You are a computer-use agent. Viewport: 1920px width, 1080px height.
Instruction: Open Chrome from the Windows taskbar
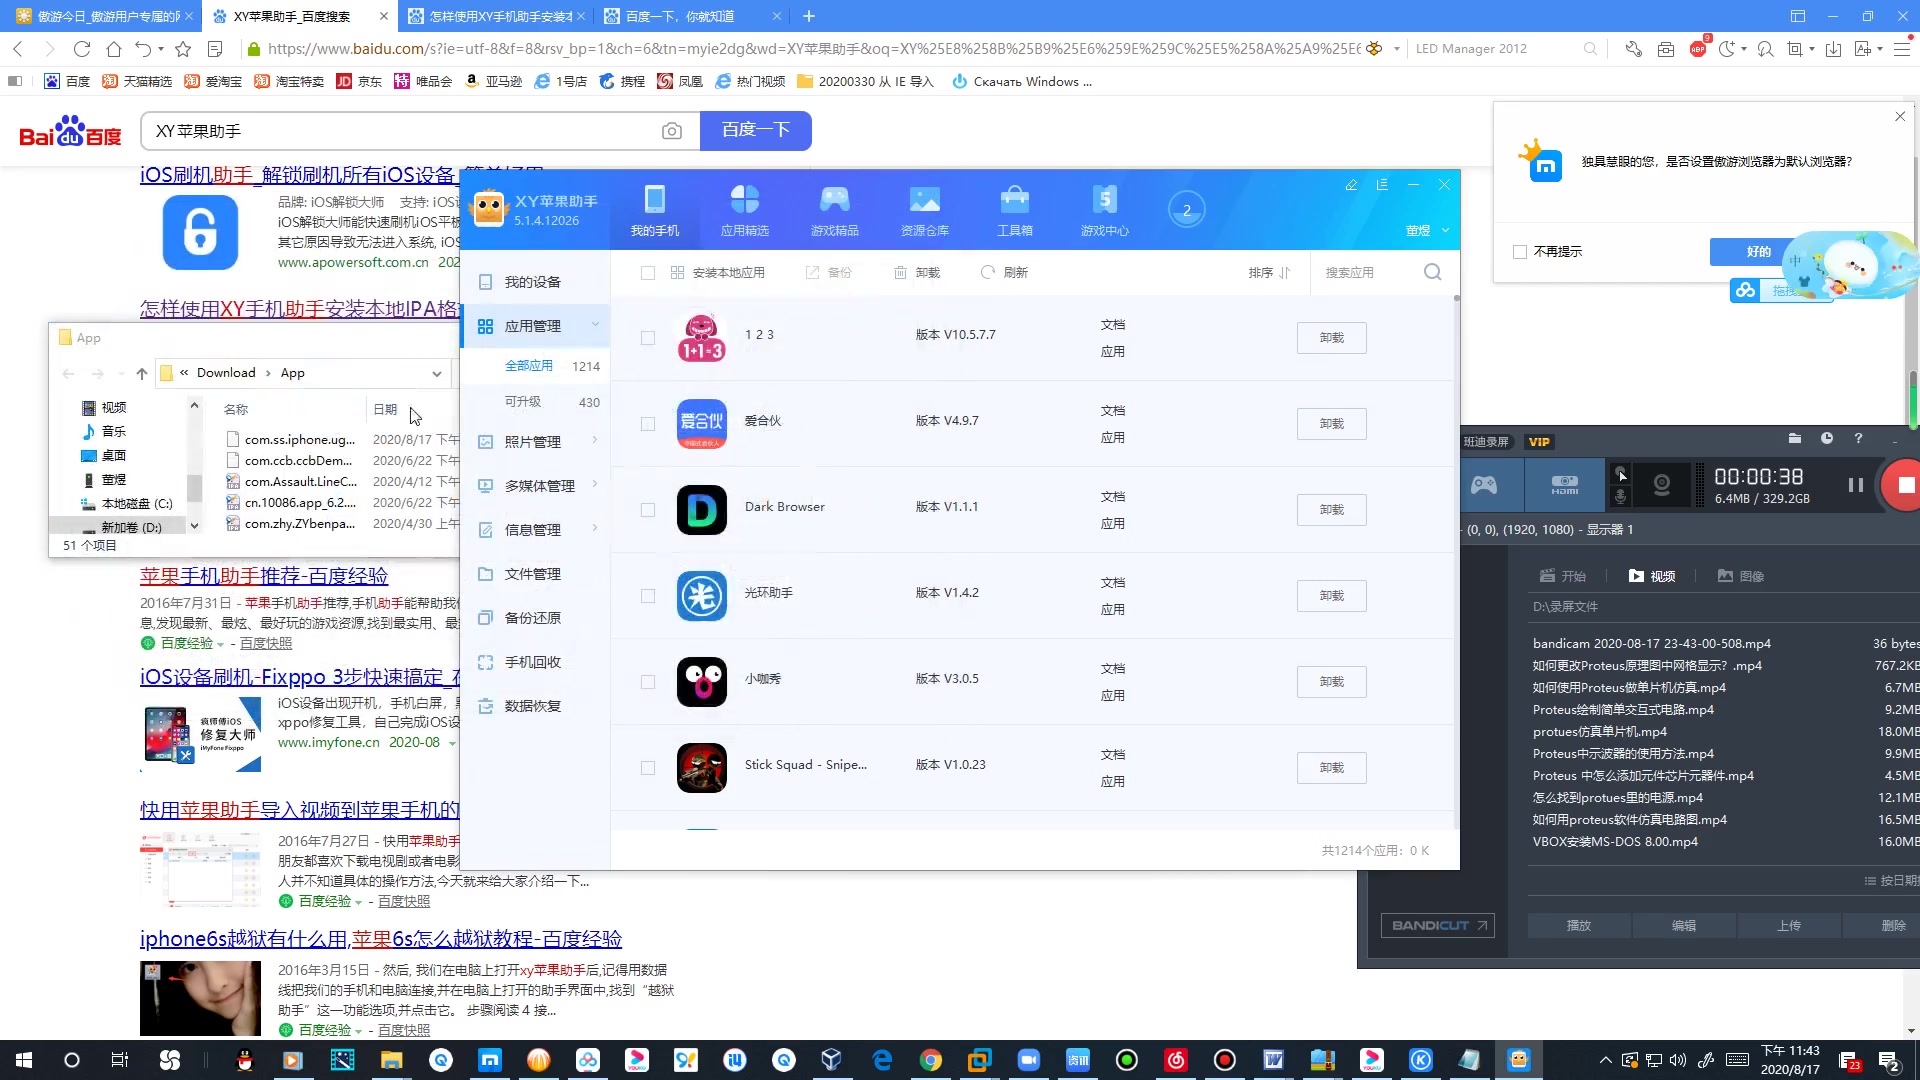tap(930, 1060)
